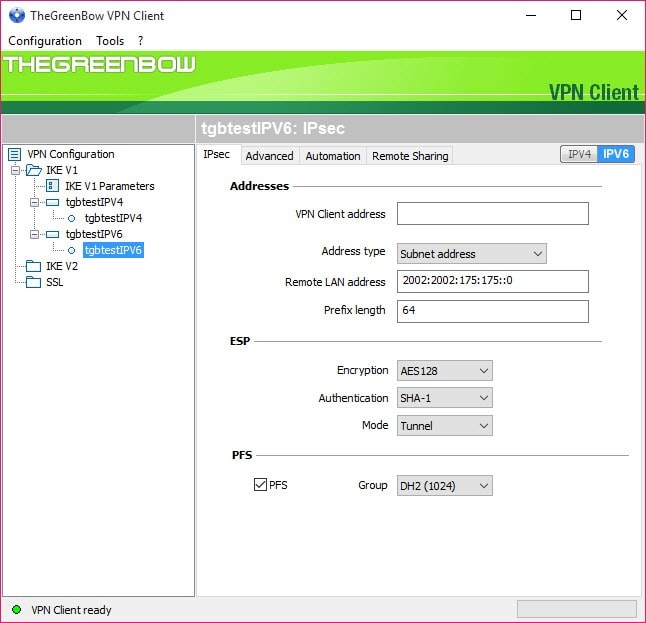The height and width of the screenshot is (623, 646).
Task: Select the IPsec tab
Action: tap(217, 155)
